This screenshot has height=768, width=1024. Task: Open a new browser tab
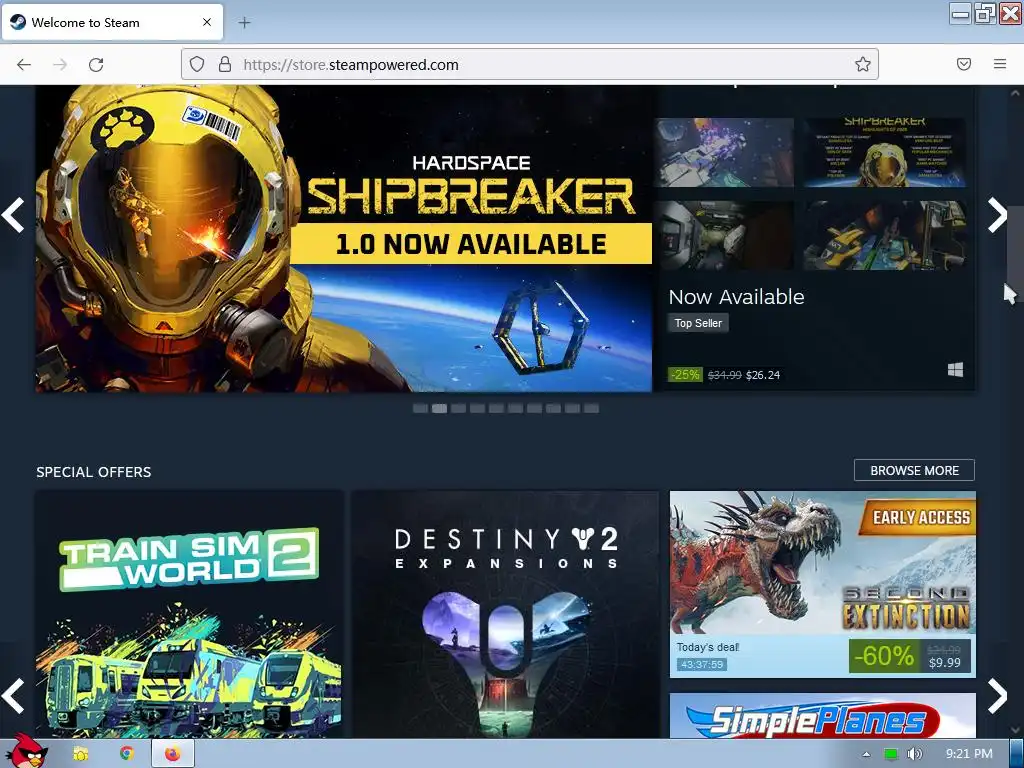pyautogui.click(x=244, y=22)
